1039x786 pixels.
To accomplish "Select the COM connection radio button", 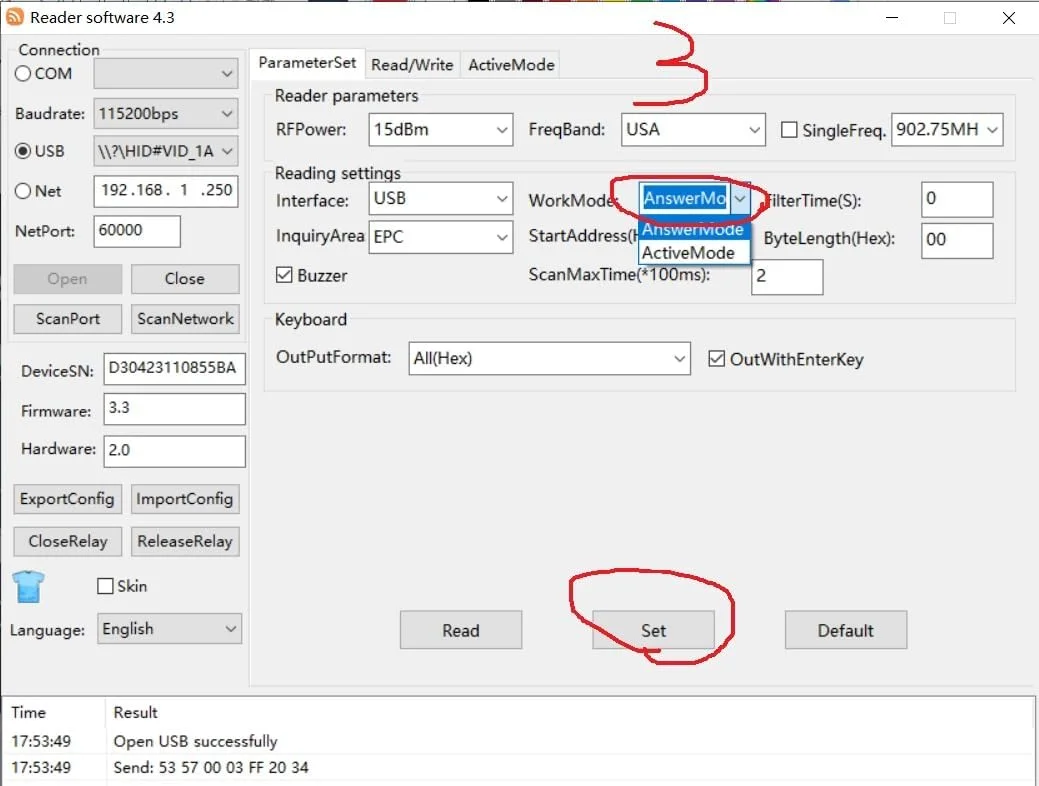I will [x=24, y=73].
